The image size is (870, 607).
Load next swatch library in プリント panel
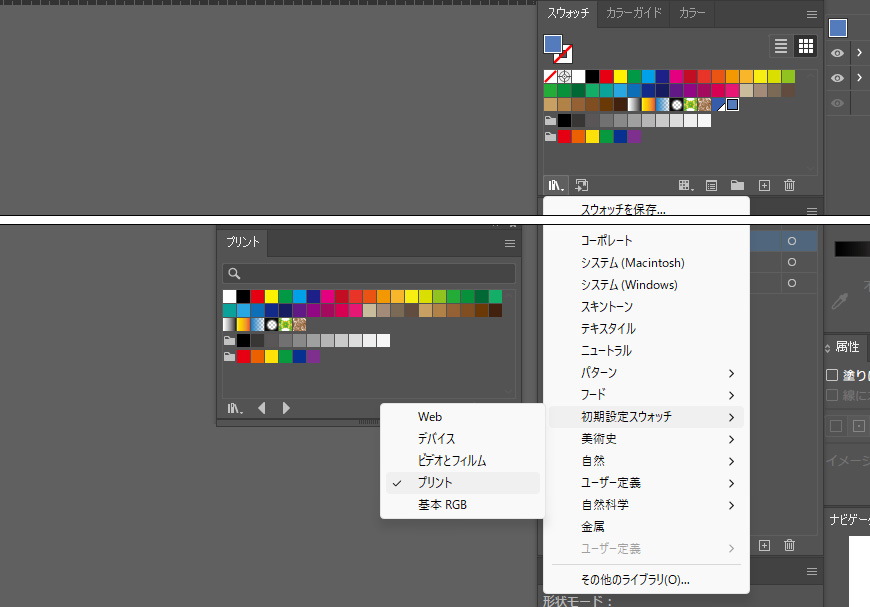pos(286,408)
